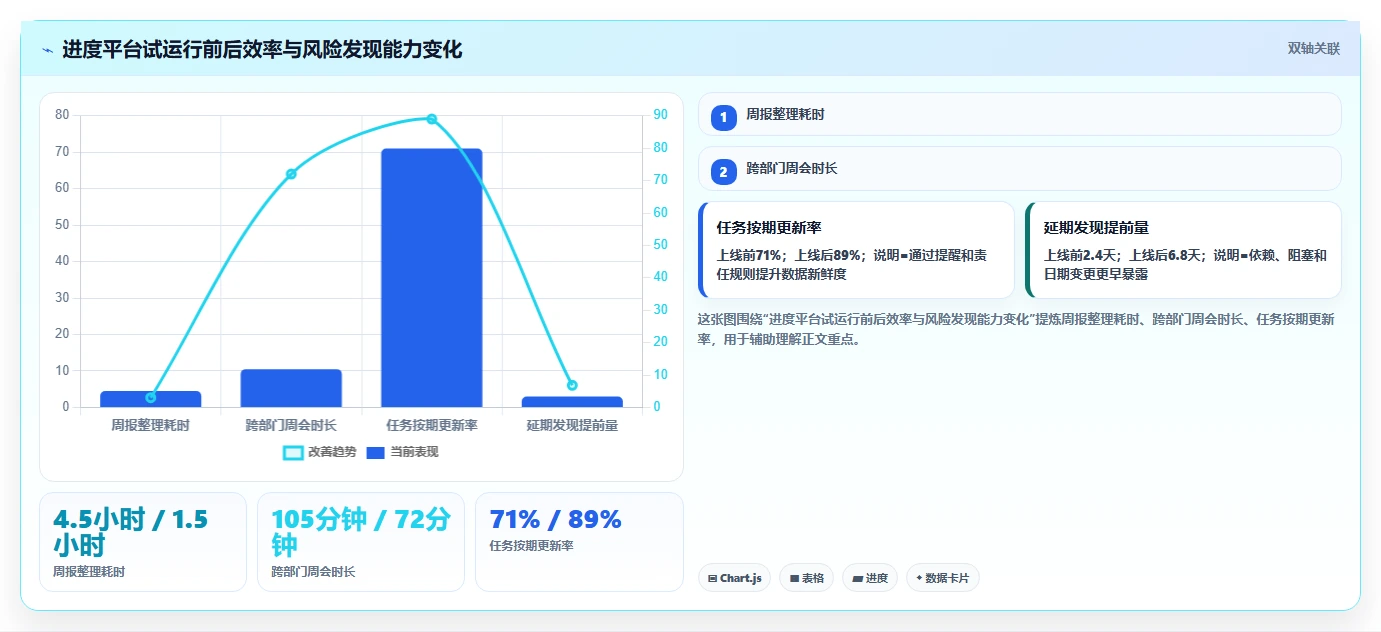Open list item 1 周报整理耗时
Screen dimensions: 1381x632
coord(1019,115)
